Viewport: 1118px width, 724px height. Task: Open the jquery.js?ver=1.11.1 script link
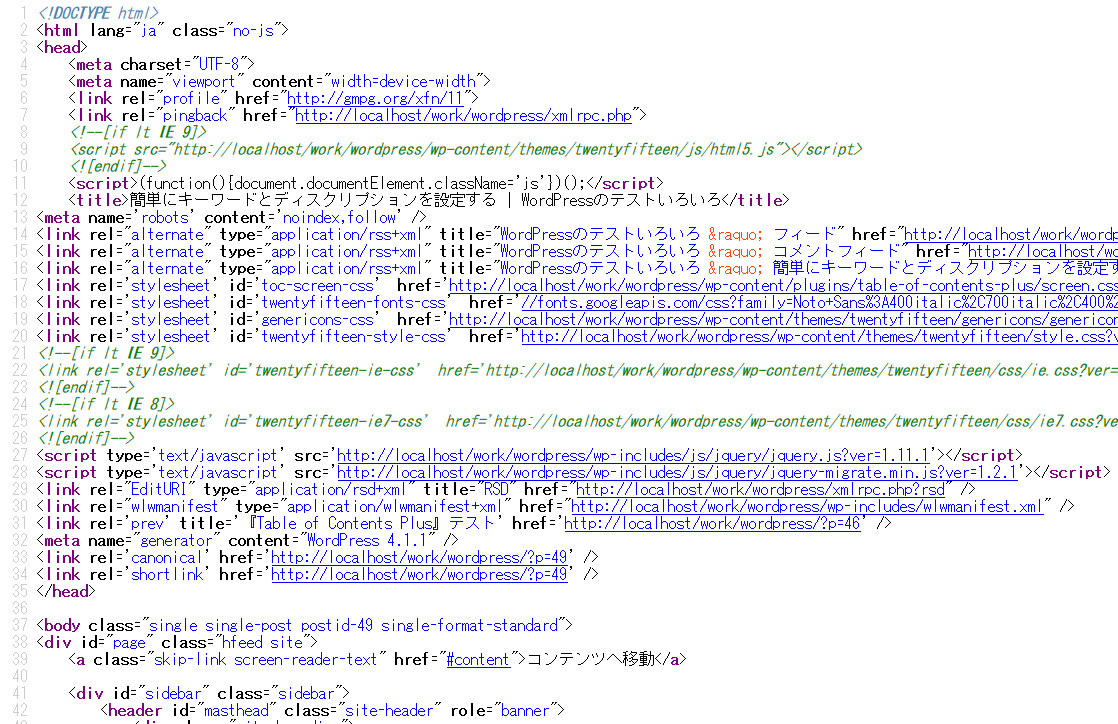pos(634,455)
